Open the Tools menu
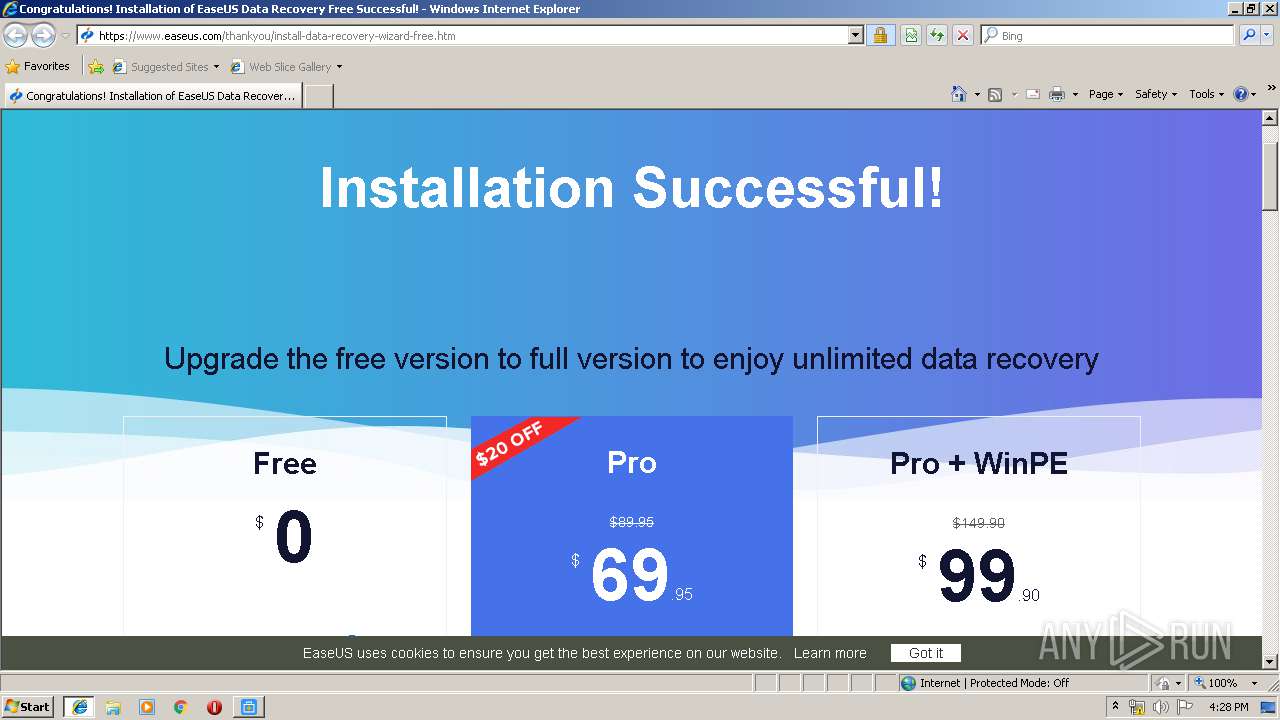Viewport: 1280px width, 720px height. pyautogui.click(x=1207, y=94)
